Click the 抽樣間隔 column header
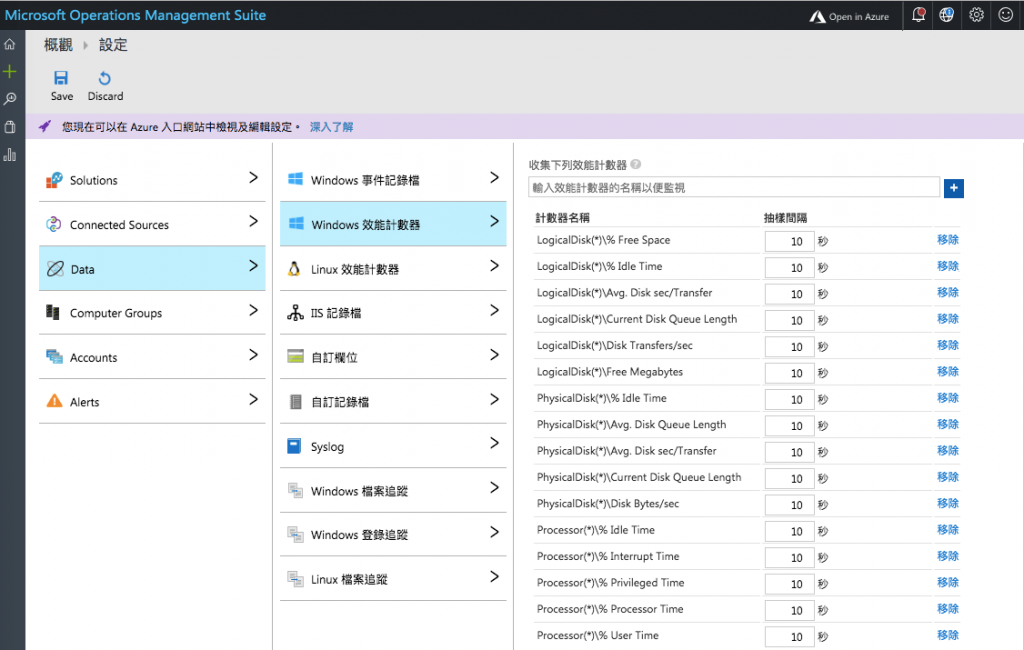Image resolution: width=1024 pixels, height=650 pixels. 786,218
